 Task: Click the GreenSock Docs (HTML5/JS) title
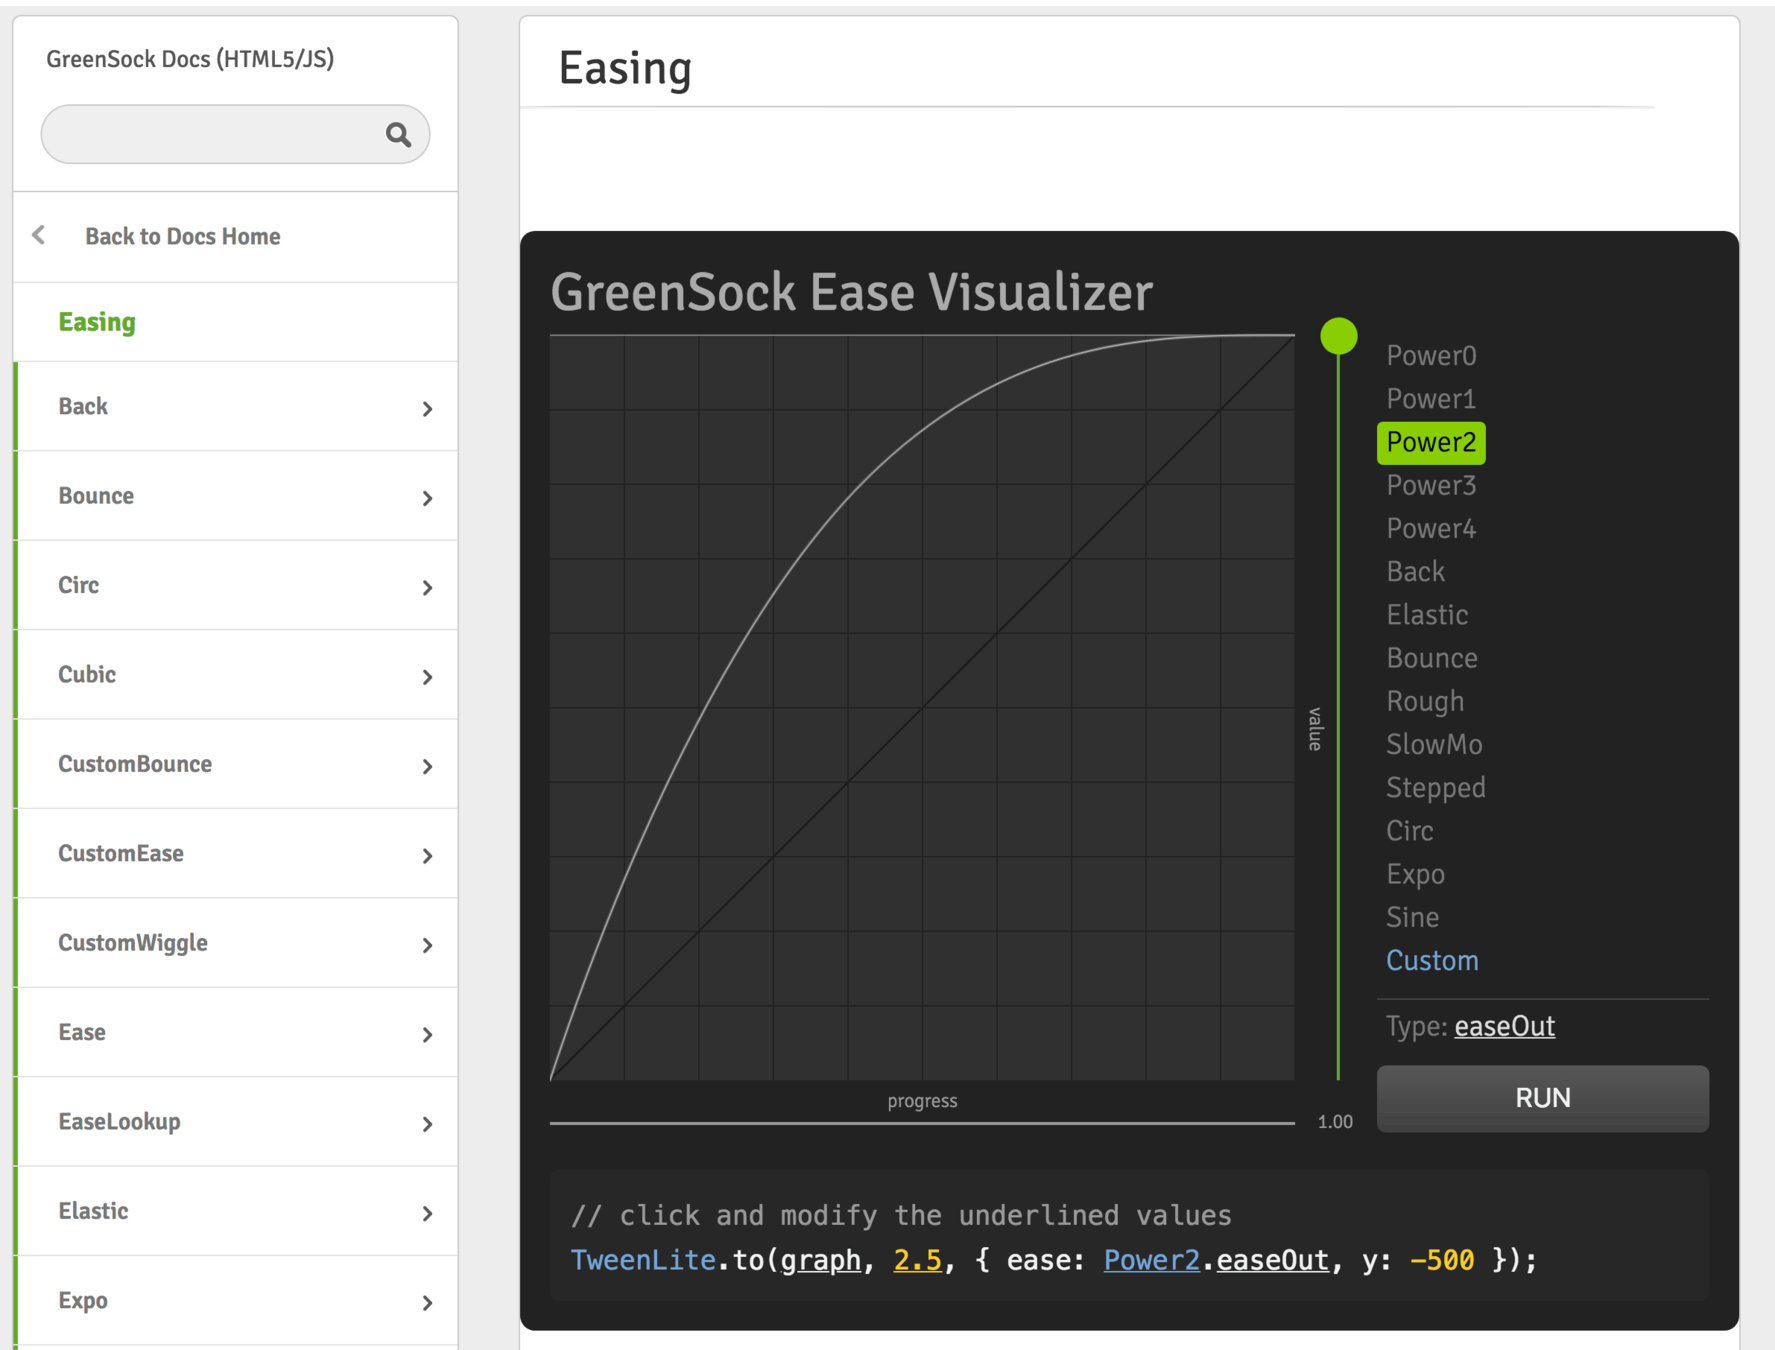[190, 59]
